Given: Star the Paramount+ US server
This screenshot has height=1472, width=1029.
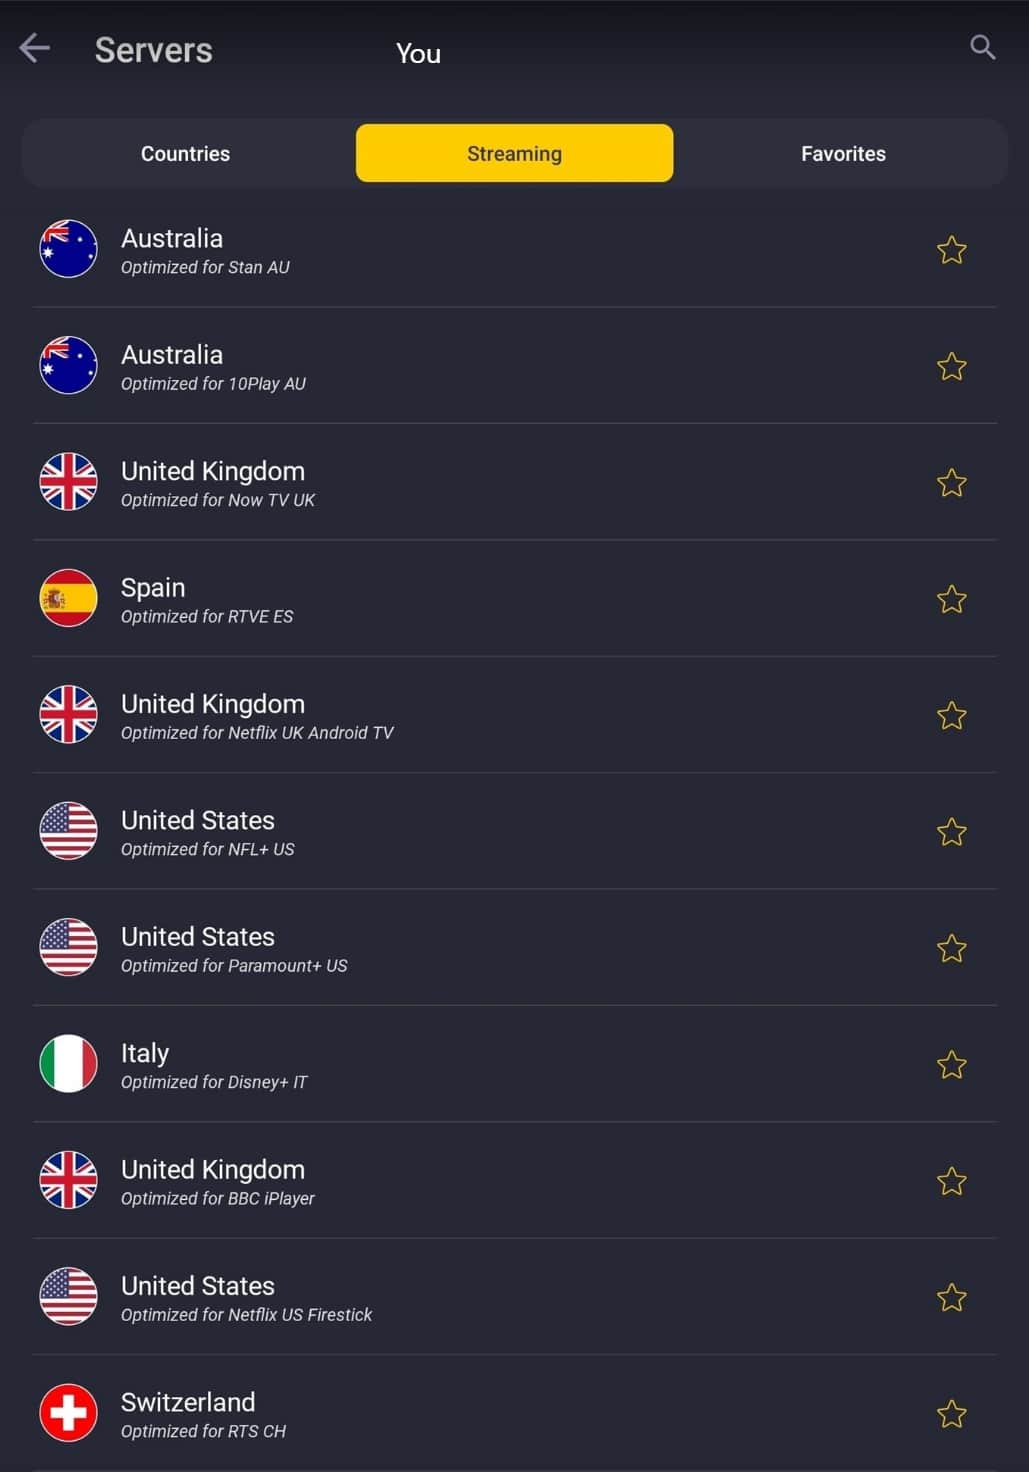Looking at the screenshot, I should click(951, 948).
